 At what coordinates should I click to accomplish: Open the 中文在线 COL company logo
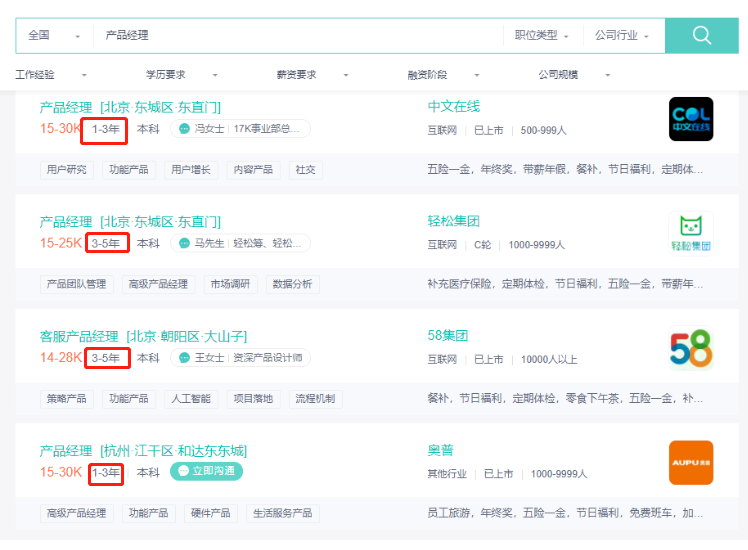[x=691, y=119]
